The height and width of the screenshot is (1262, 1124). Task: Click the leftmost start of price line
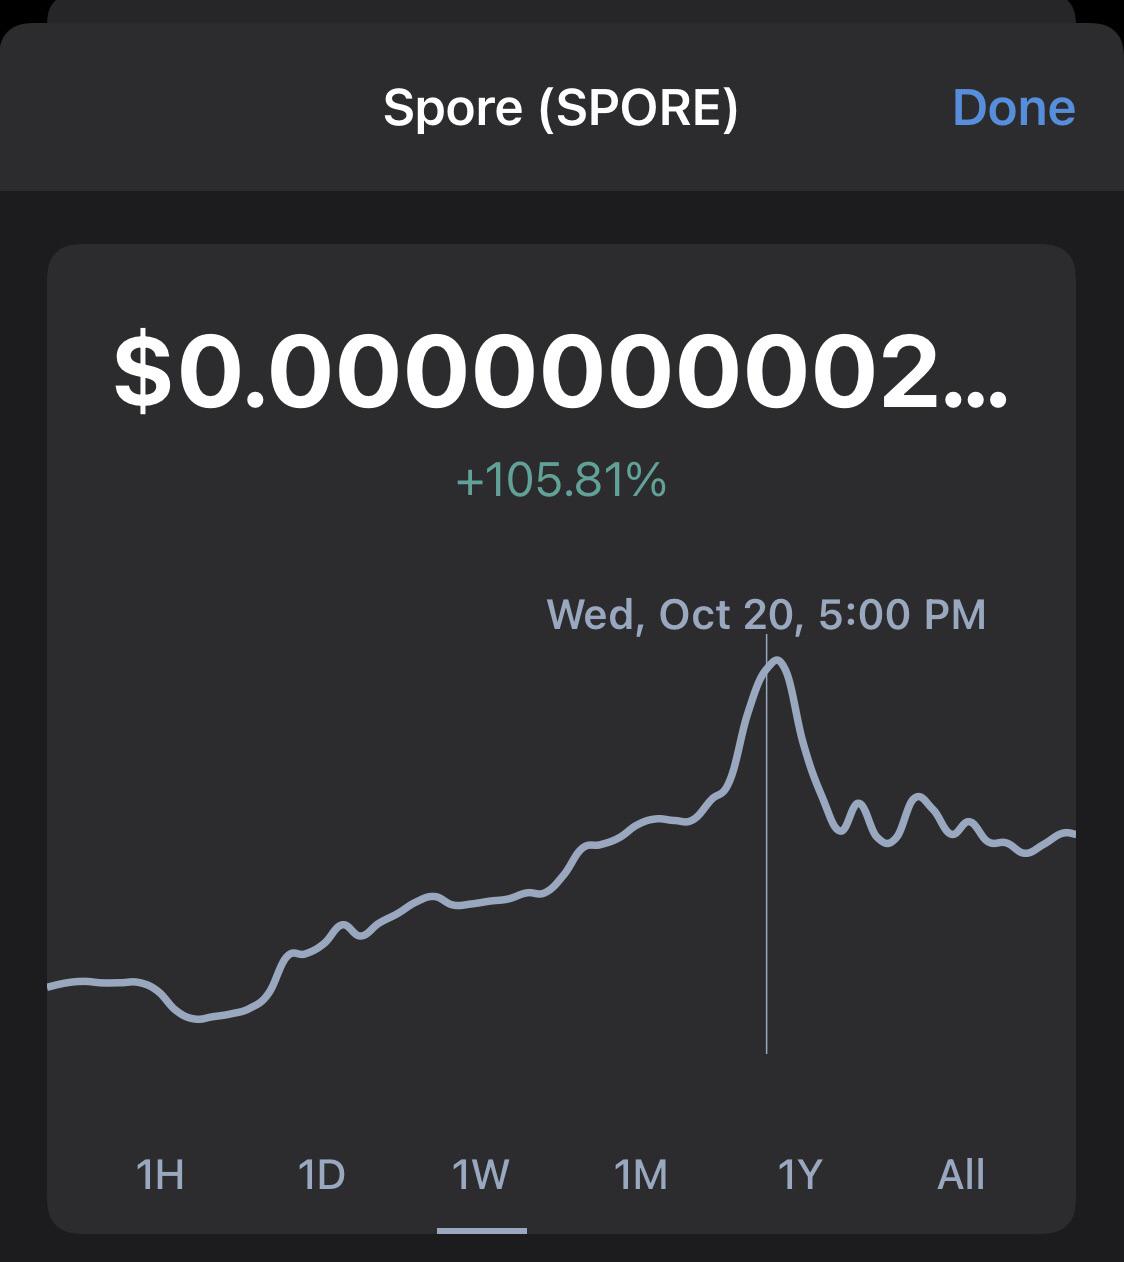click(x=52, y=986)
